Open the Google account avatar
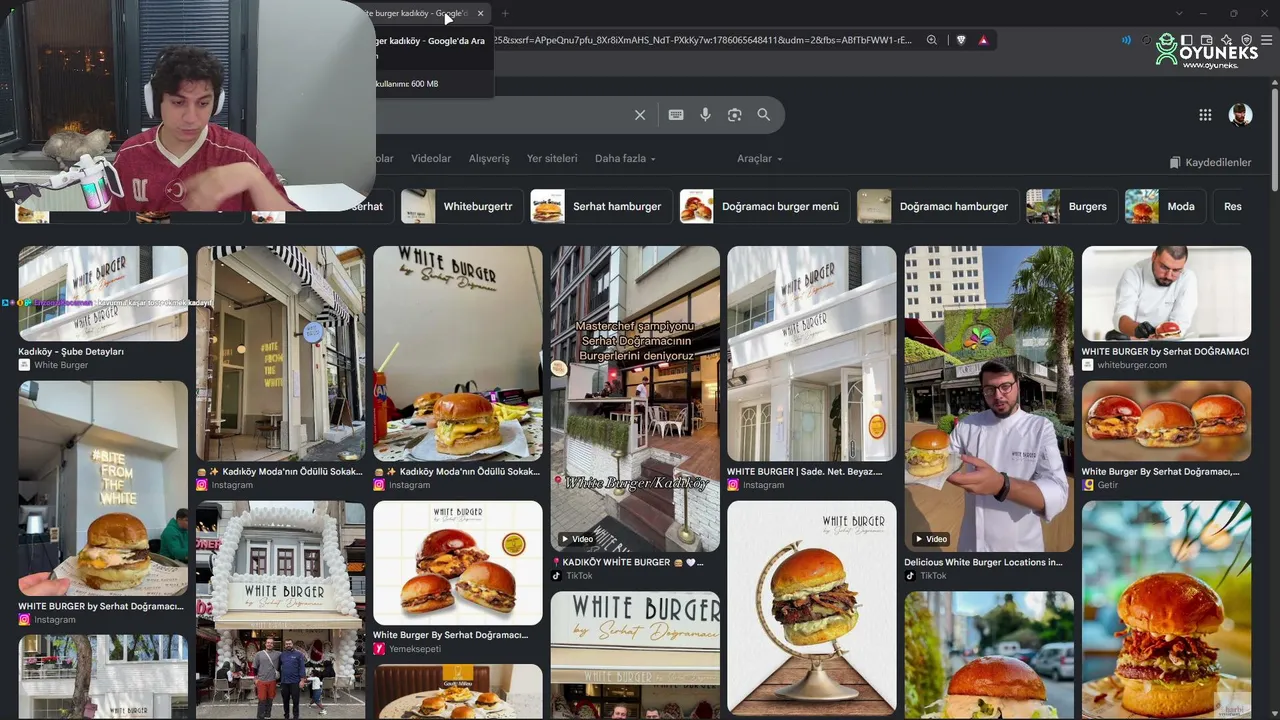This screenshot has height=720, width=1280. [1240, 115]
